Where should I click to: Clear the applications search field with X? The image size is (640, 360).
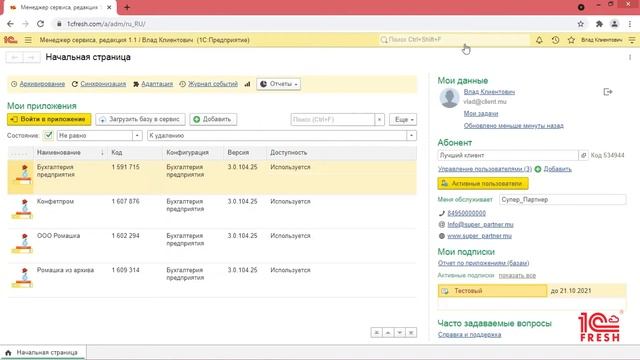click(379, 120)
